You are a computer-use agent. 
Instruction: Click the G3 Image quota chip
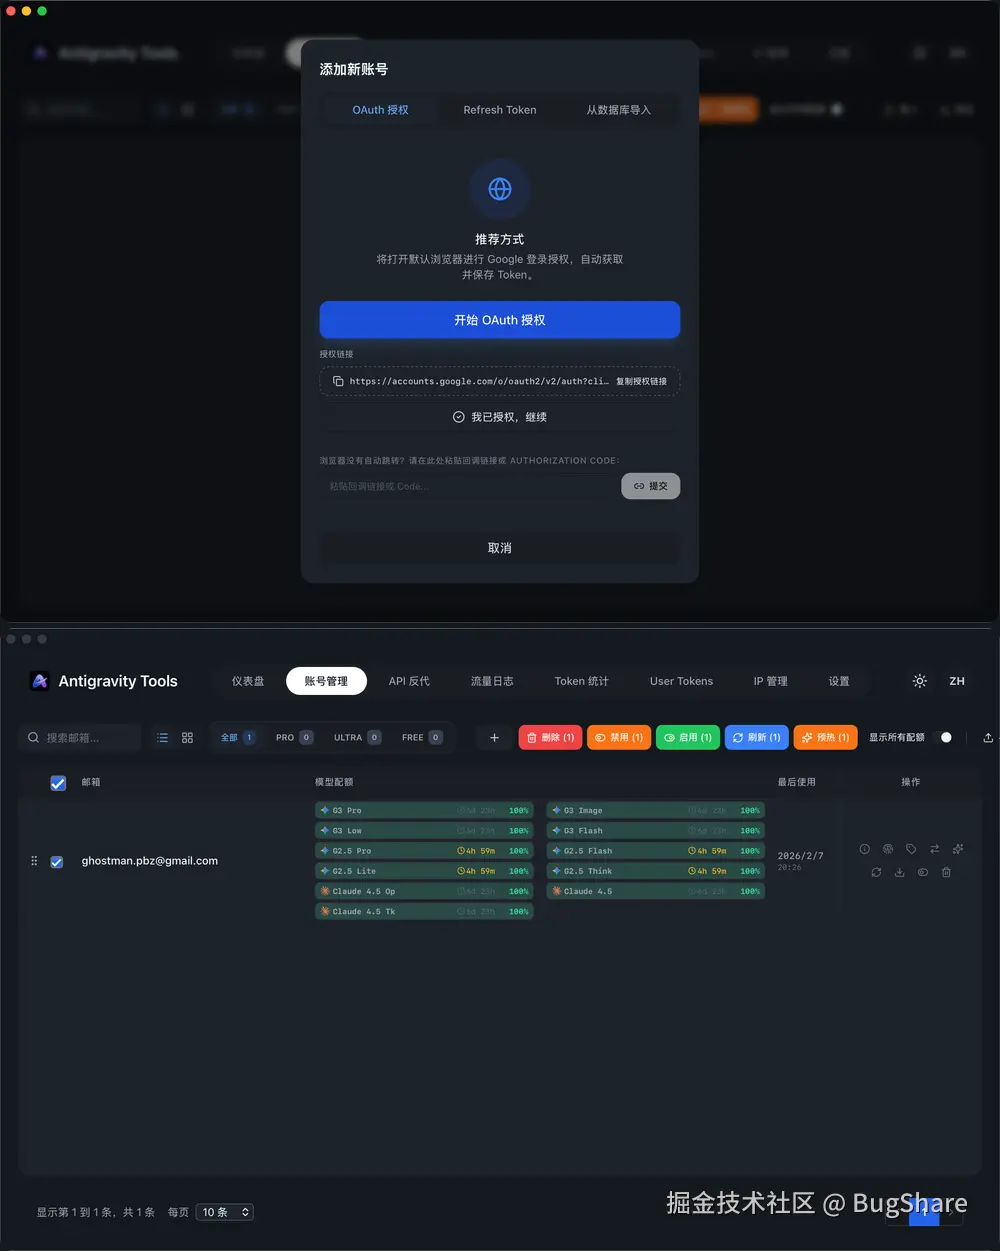656,810
